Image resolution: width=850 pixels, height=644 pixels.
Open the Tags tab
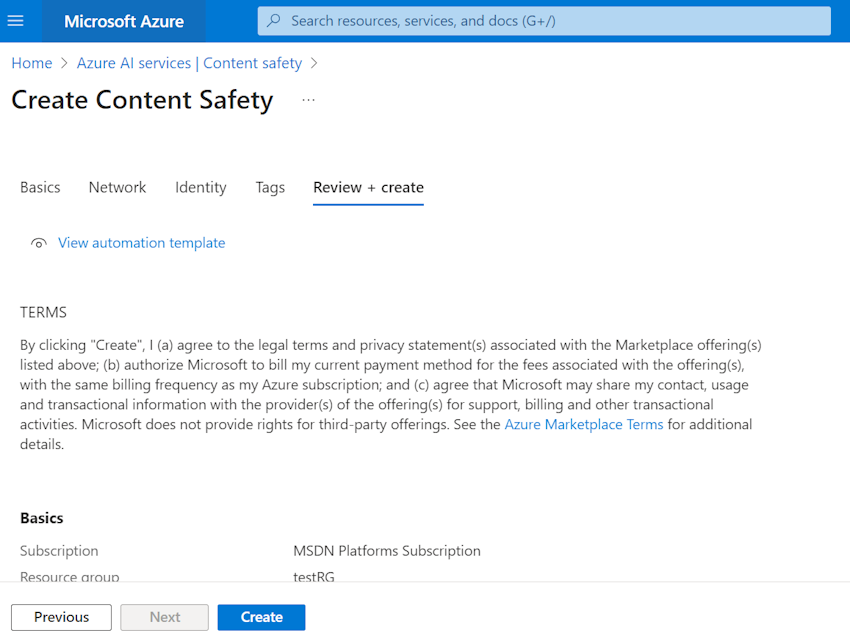click(x=270, y=187)
